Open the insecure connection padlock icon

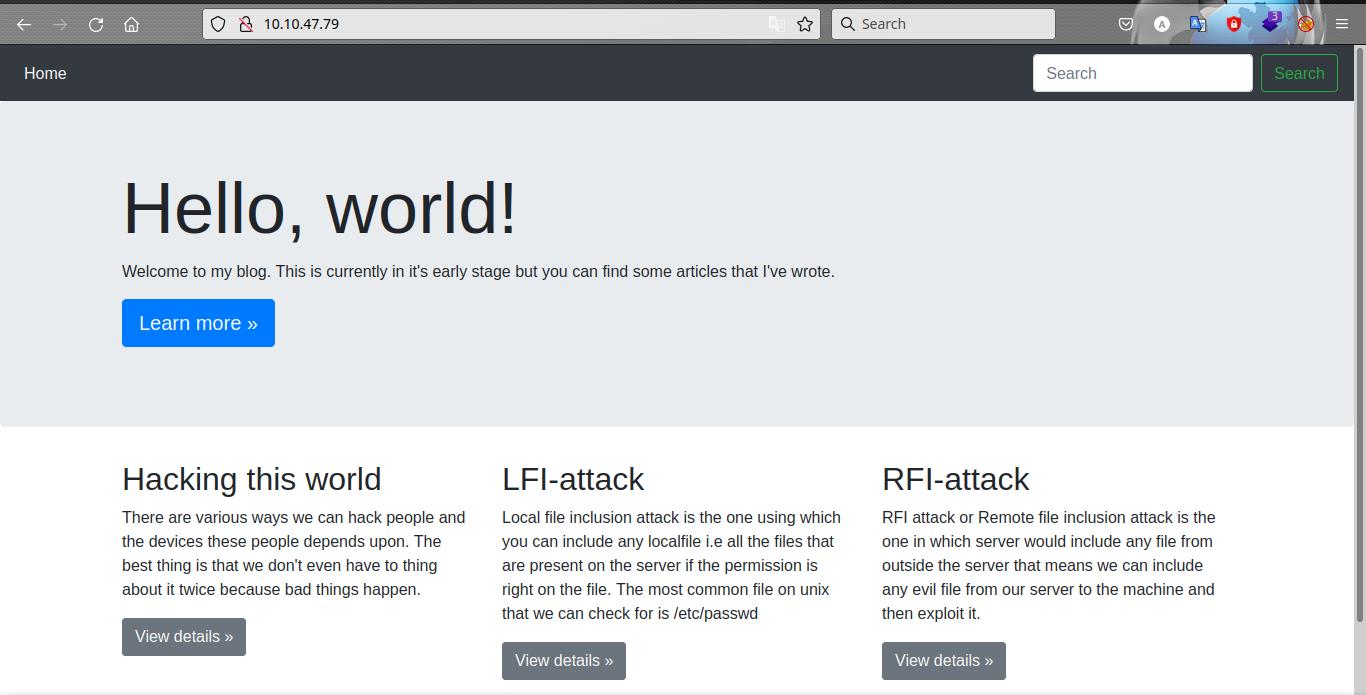(245, 24)
